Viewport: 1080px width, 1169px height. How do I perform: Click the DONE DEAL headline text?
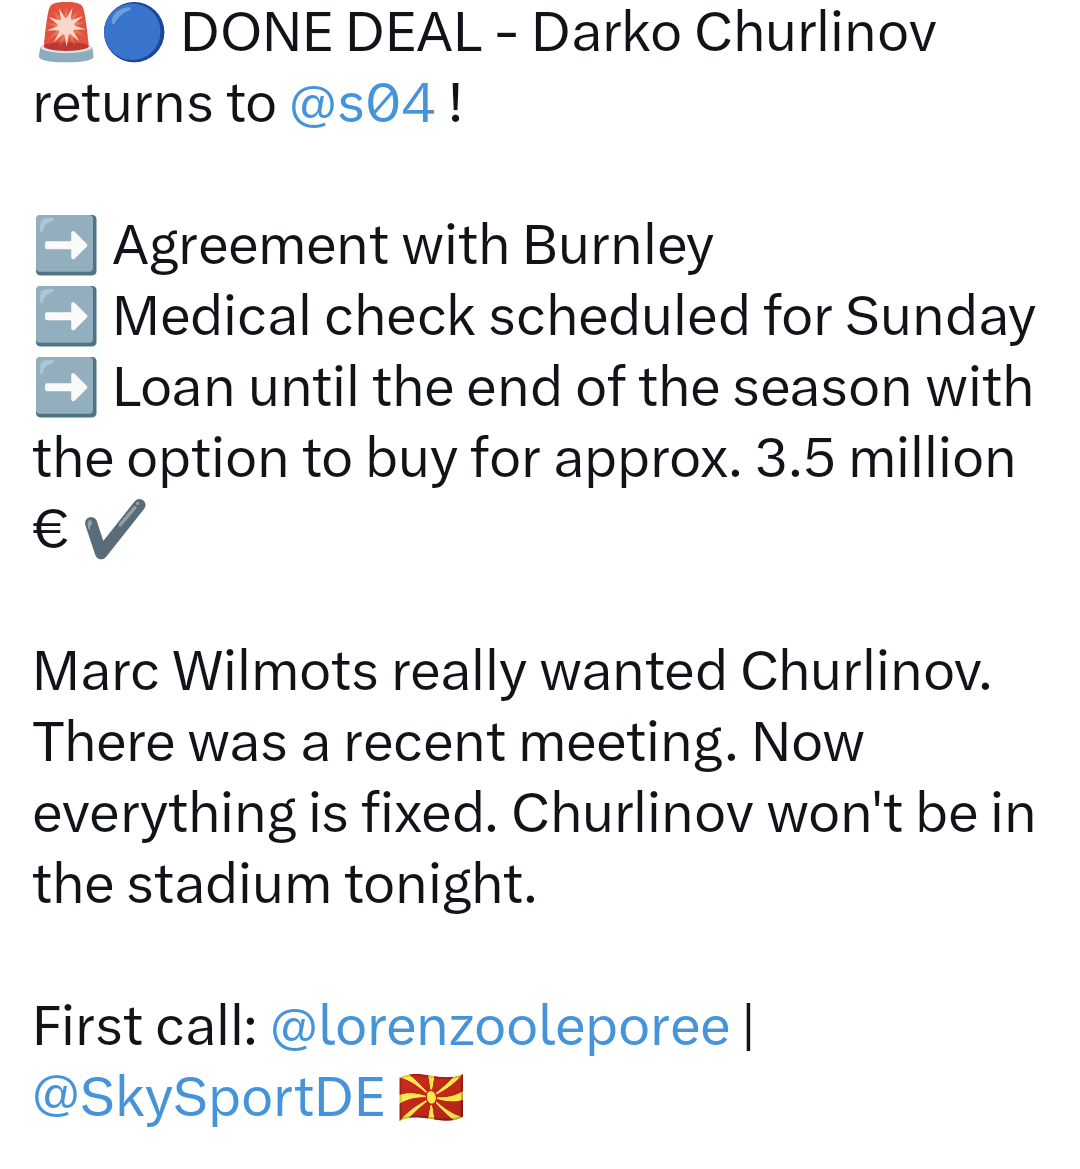(331, 33)
